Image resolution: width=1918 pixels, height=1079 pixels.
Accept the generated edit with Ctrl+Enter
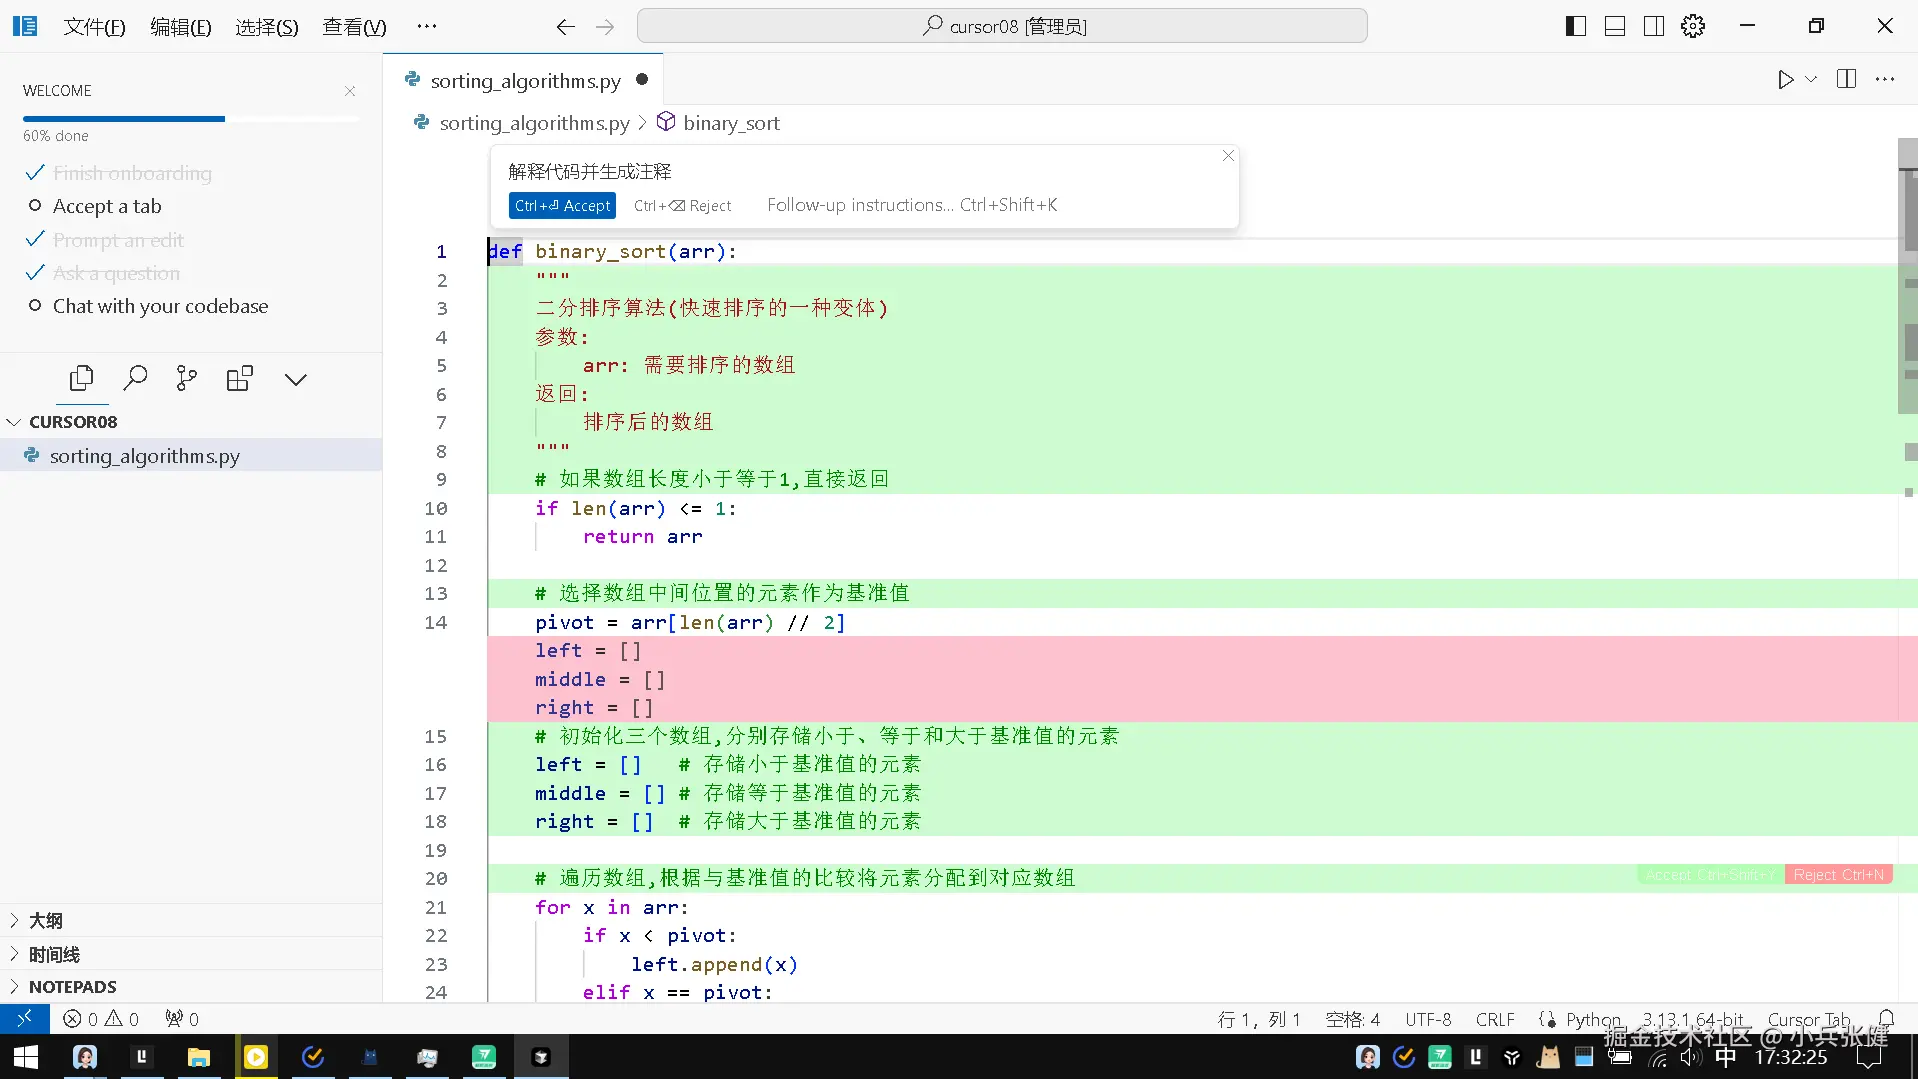pos(562,205)
